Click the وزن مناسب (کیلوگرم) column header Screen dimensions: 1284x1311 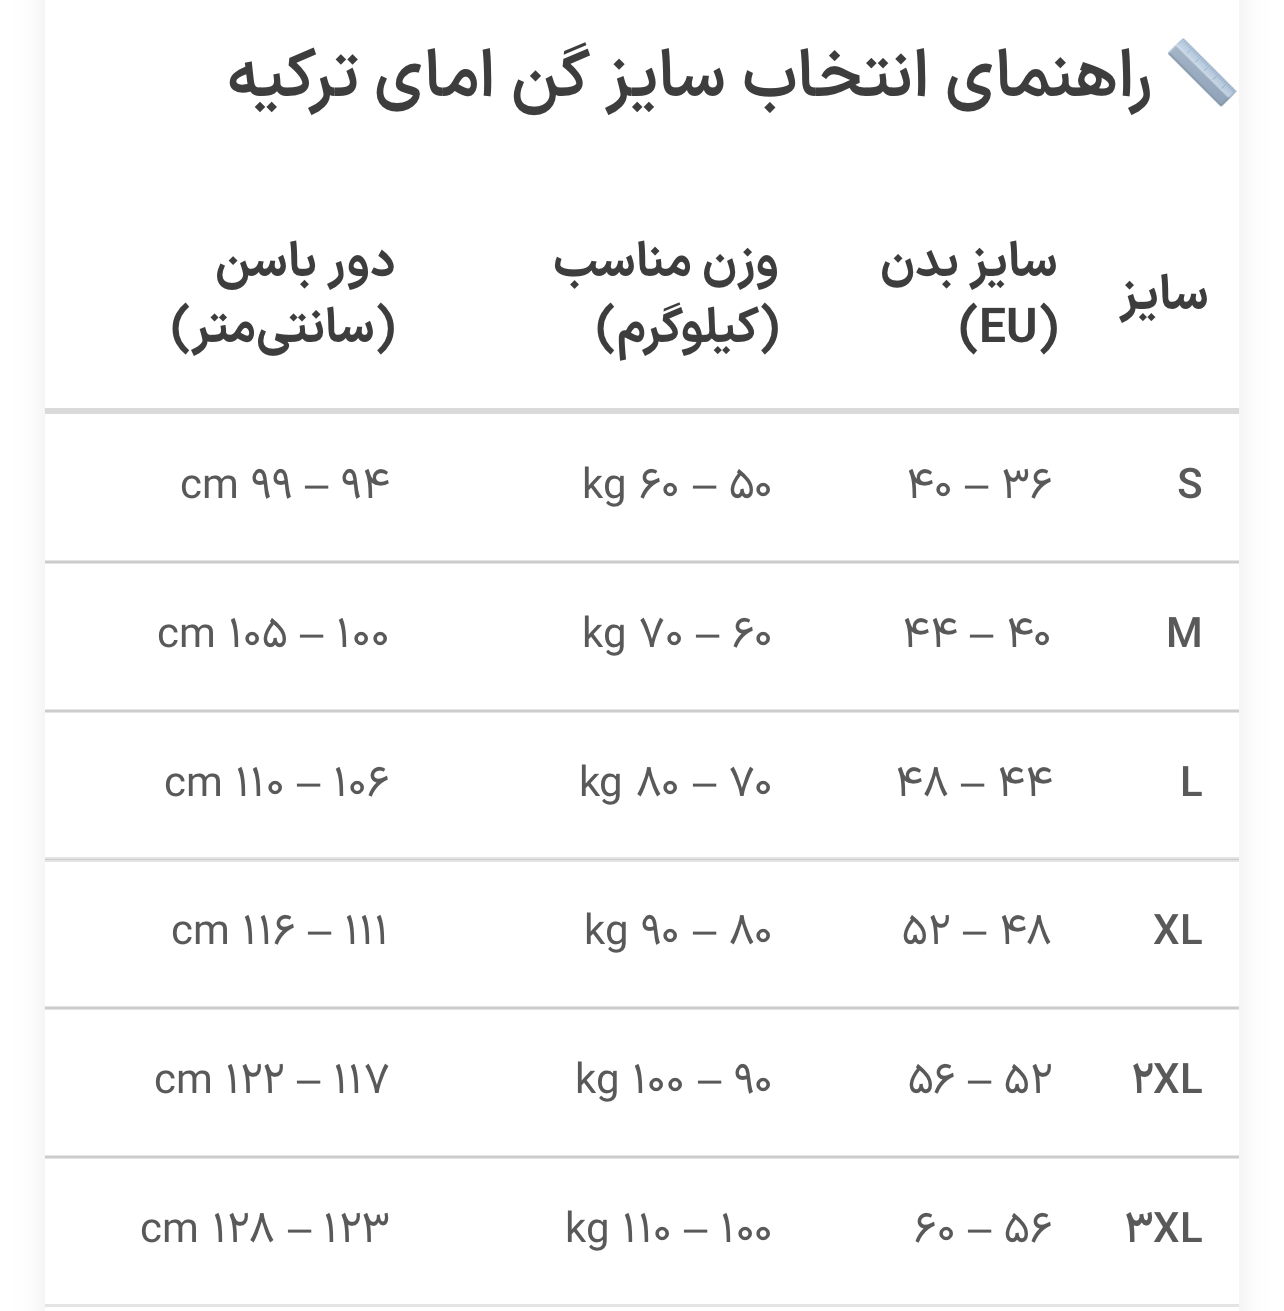(667, 296)
